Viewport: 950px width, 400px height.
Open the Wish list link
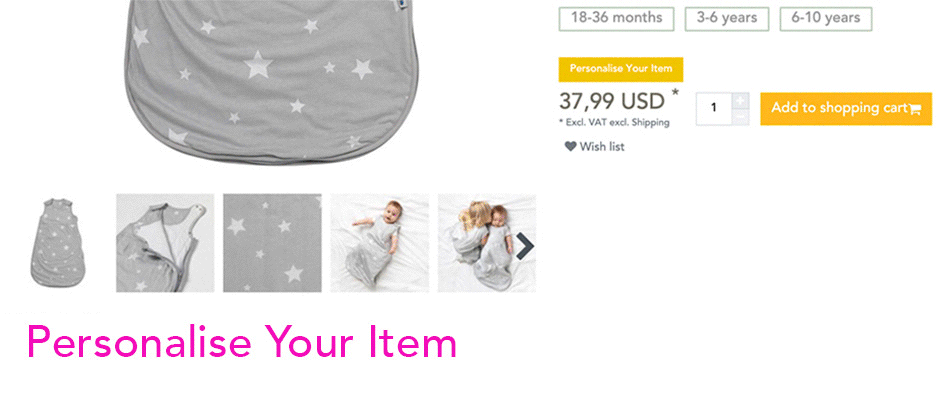pos(602,146)
